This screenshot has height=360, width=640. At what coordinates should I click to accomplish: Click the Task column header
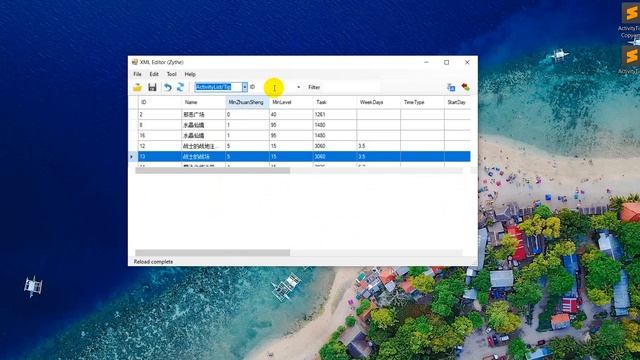(x=335, y=102)
